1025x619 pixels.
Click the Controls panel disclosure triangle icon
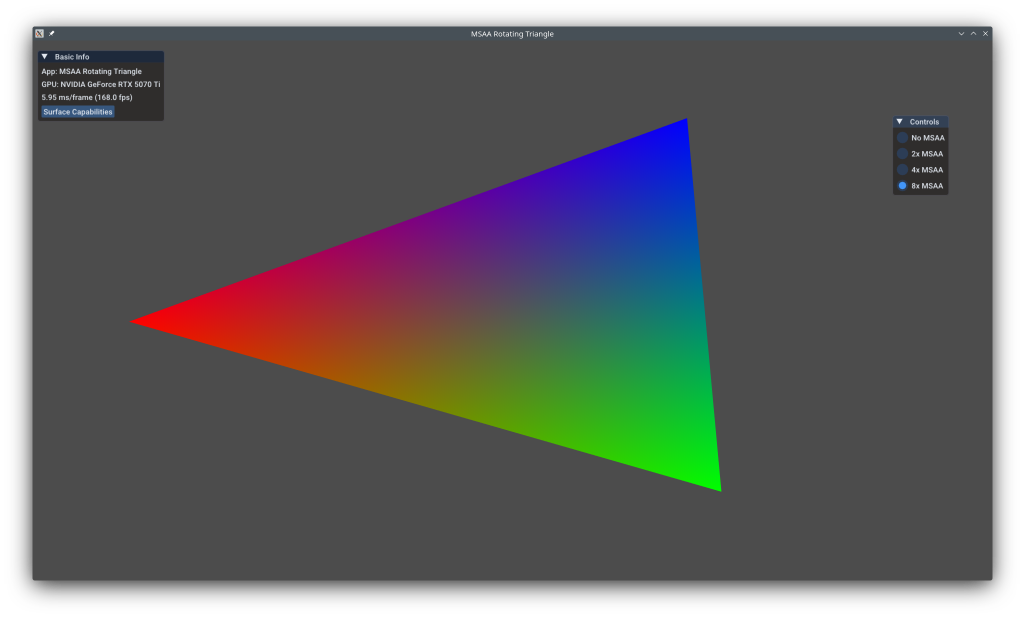point(899,121)
